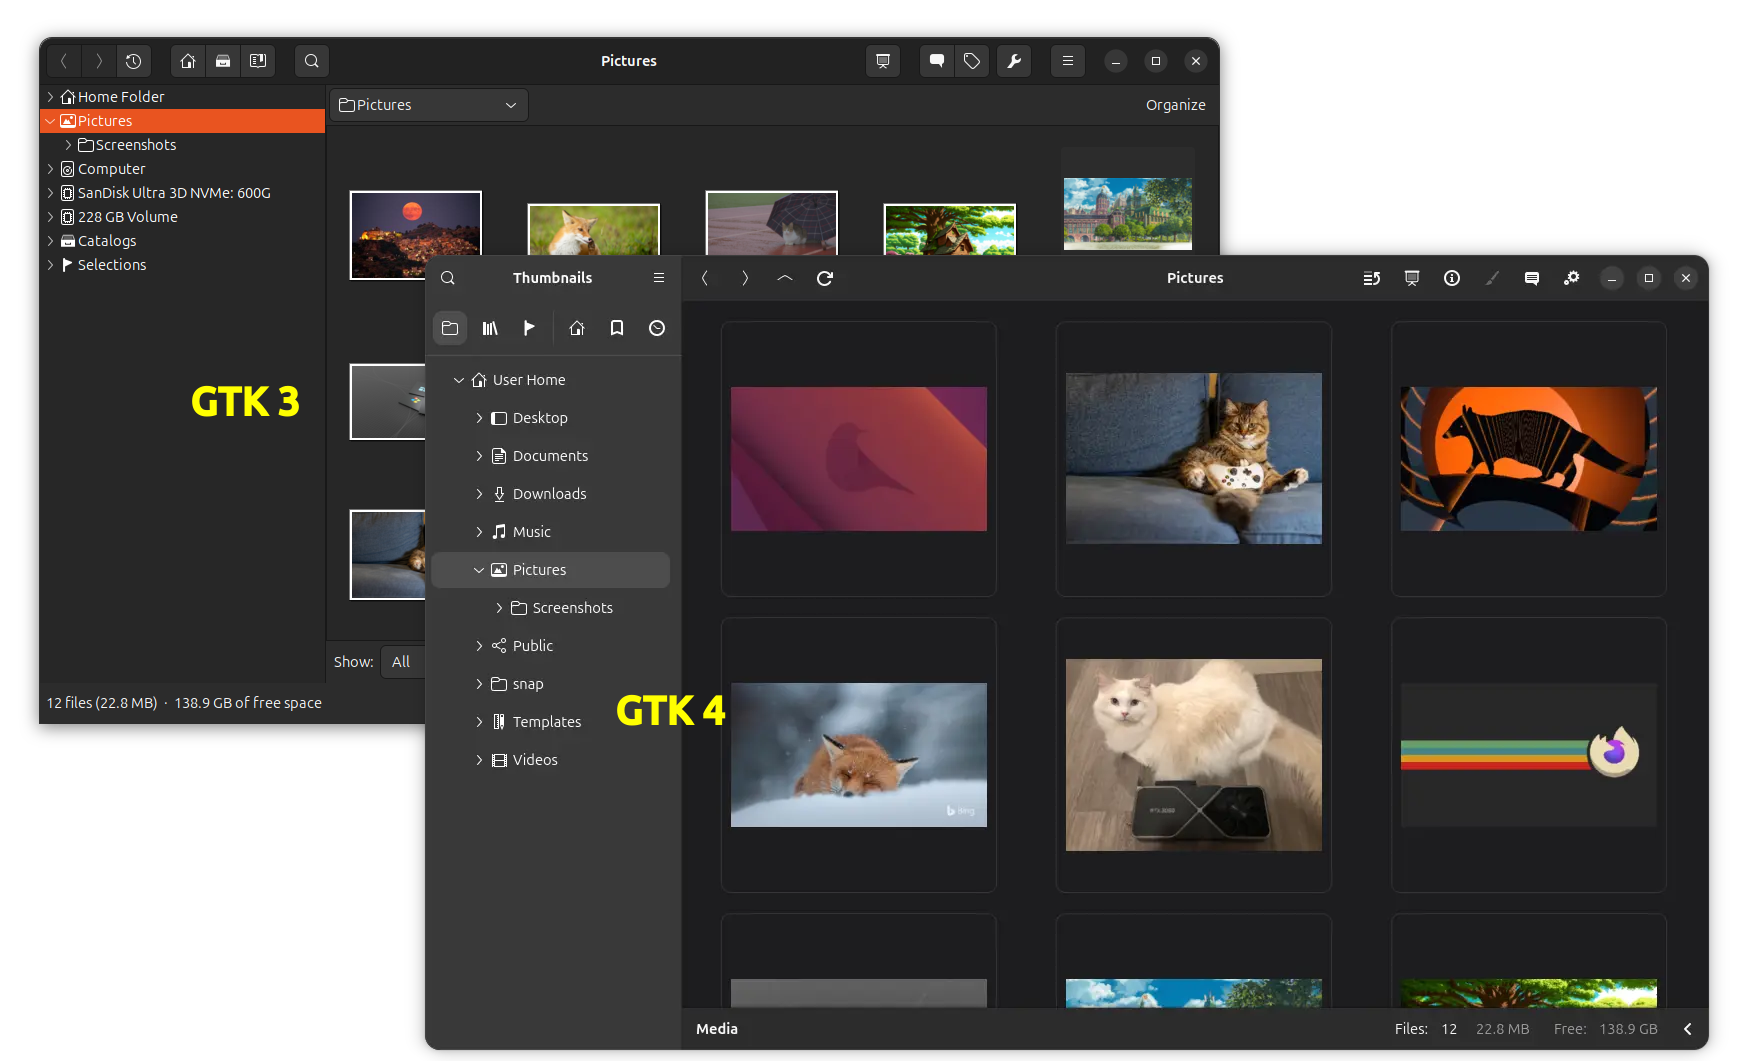Open the Pictures location dropdown
Image resolution: width=1761 pixels, height=1061 pixels.
[429, 105]
